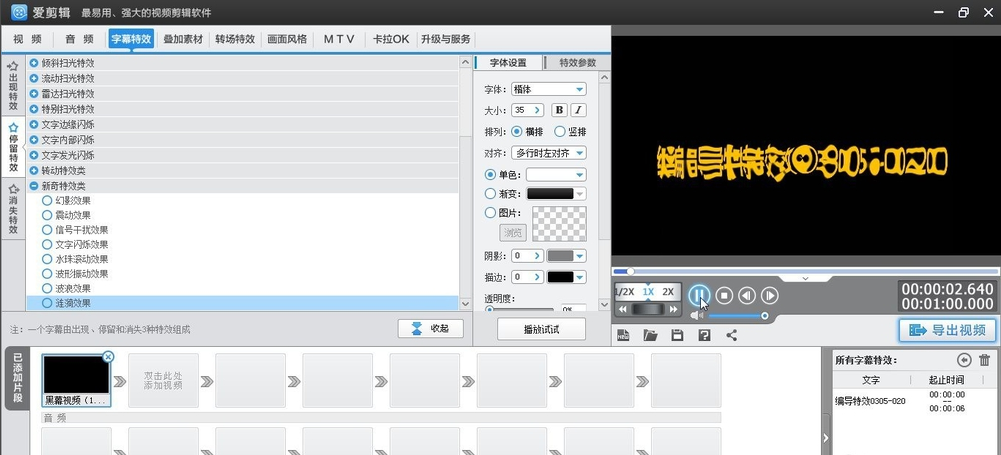Choose the 渐变 gradient color radio option
The width and height of the screenshot is (1001, 455).
pyautogui.click(x=490, y=194)
